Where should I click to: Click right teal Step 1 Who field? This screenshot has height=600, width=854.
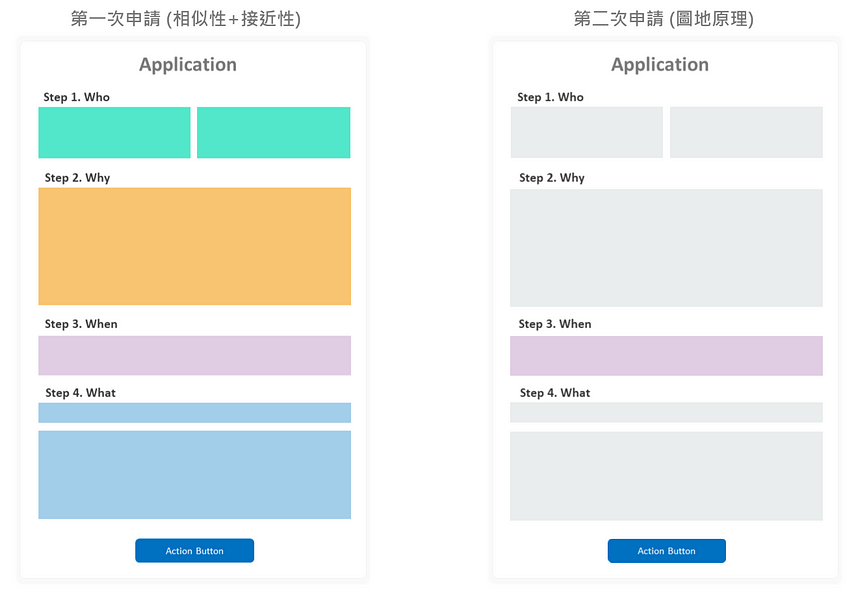point(273,132)
